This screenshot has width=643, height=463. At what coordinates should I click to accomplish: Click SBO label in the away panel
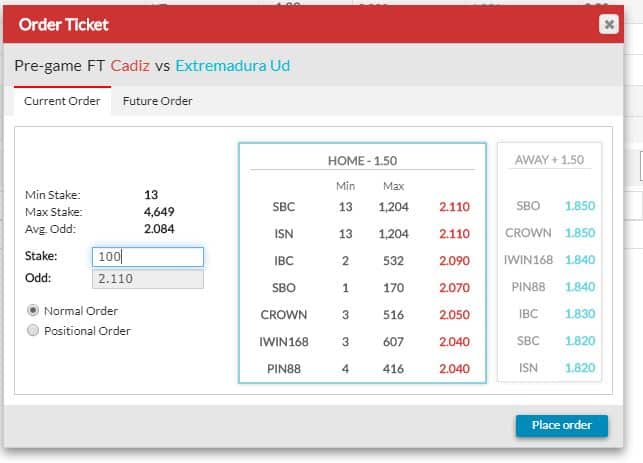528,206
